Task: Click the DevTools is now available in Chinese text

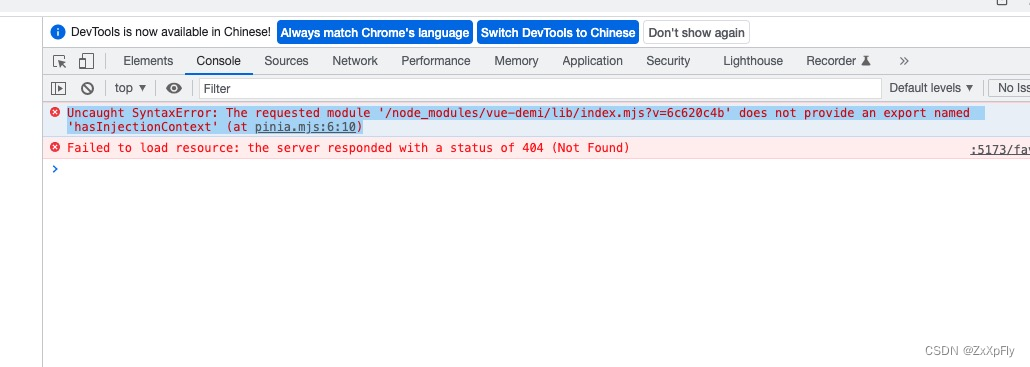Action: [170, 32]
